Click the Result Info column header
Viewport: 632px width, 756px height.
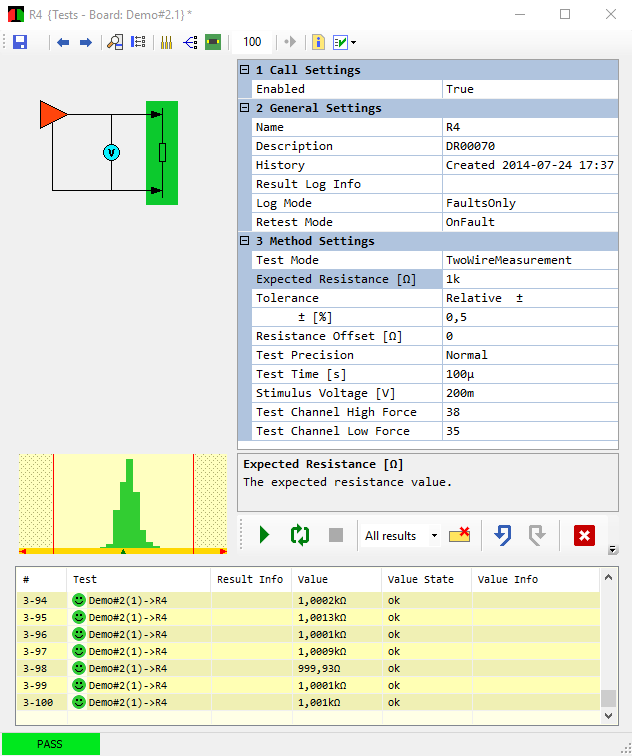point(251,580)
